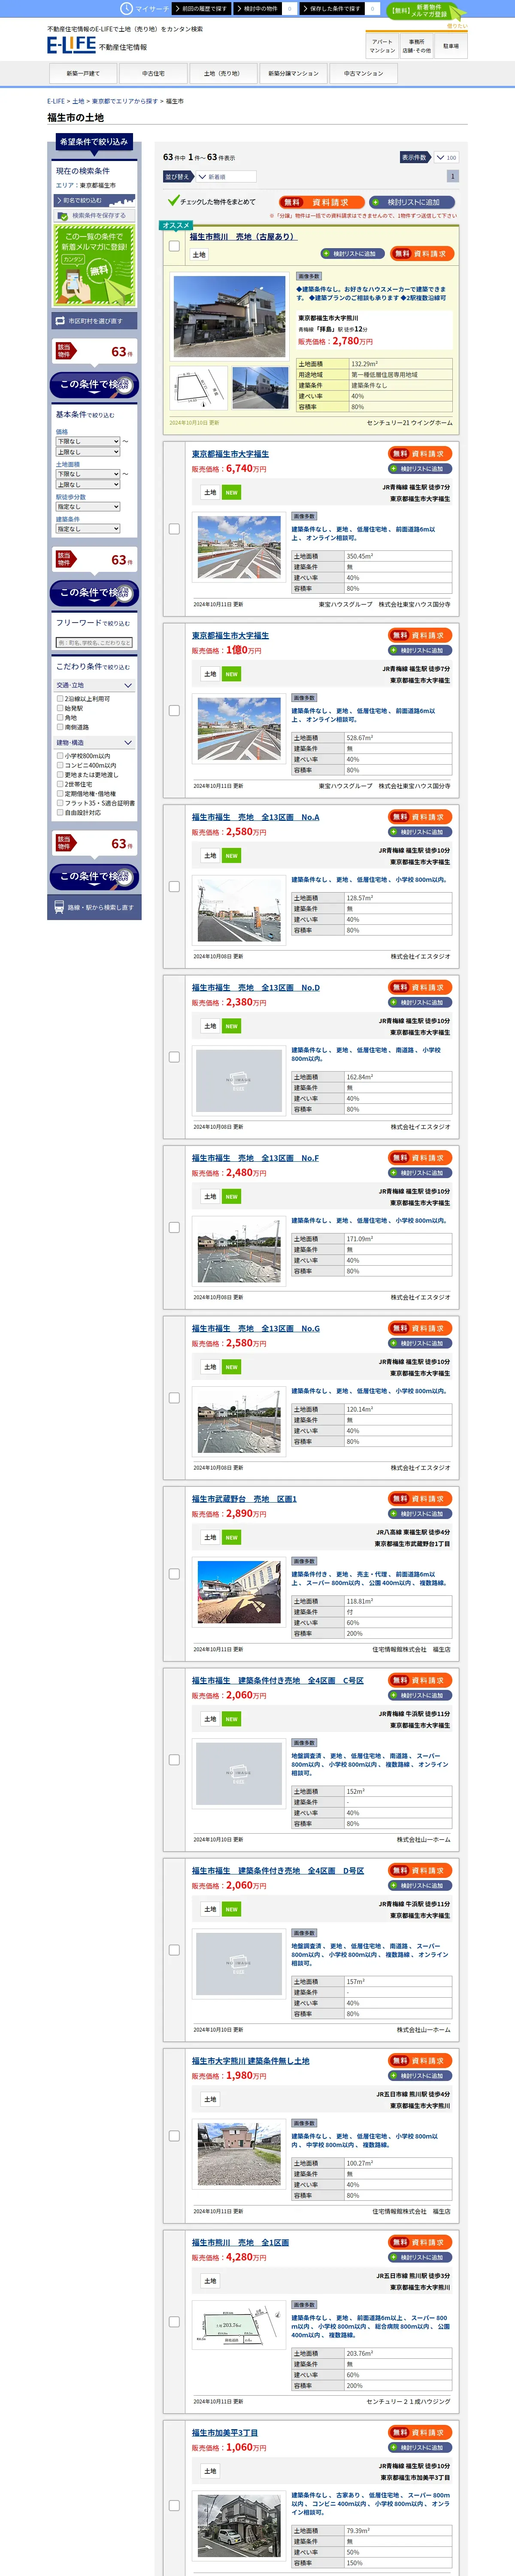The width and height of the screenshot is (515, 2576).
Task: Click 東京都でエリアから探す breadcrumb
Action: tap(125, 101)
